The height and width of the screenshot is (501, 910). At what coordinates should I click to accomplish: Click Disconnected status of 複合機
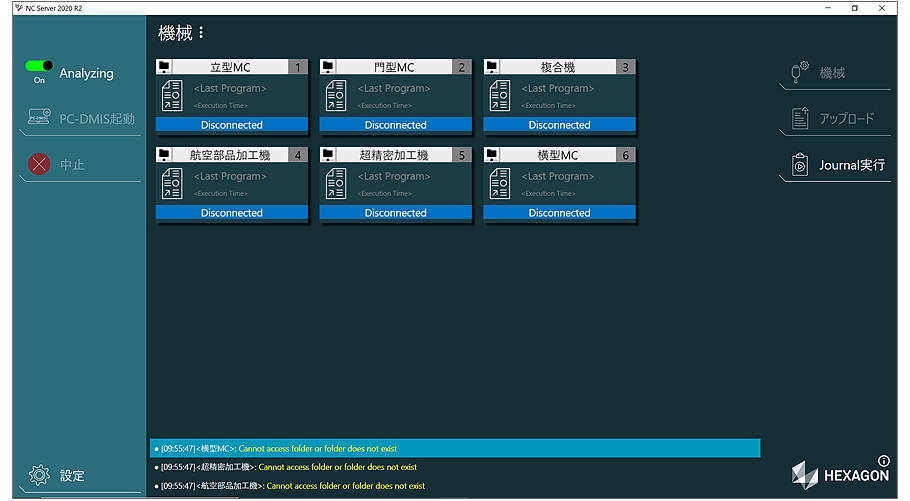[559, 125]
